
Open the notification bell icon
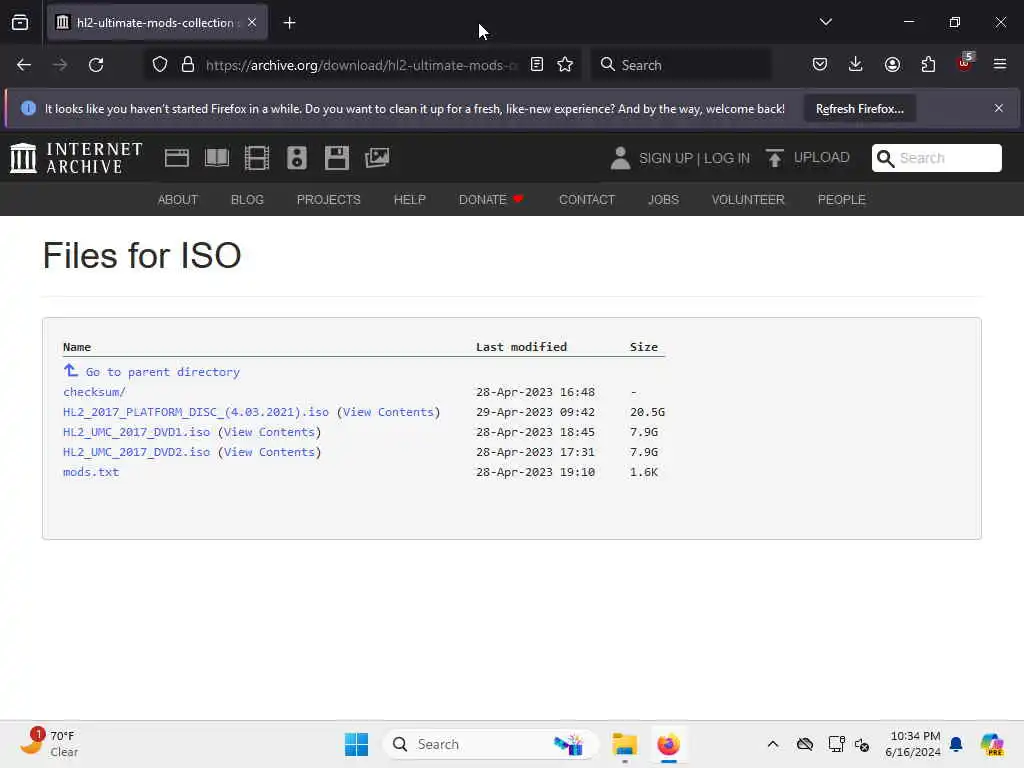(956, 744)
